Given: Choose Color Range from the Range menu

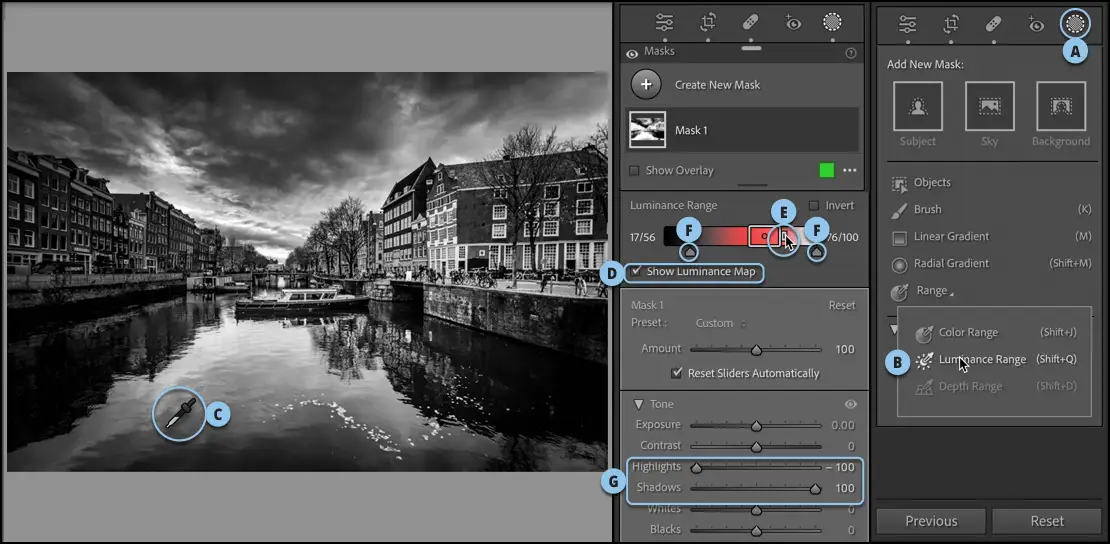Looking at the screenshot, I should [967, 333].
